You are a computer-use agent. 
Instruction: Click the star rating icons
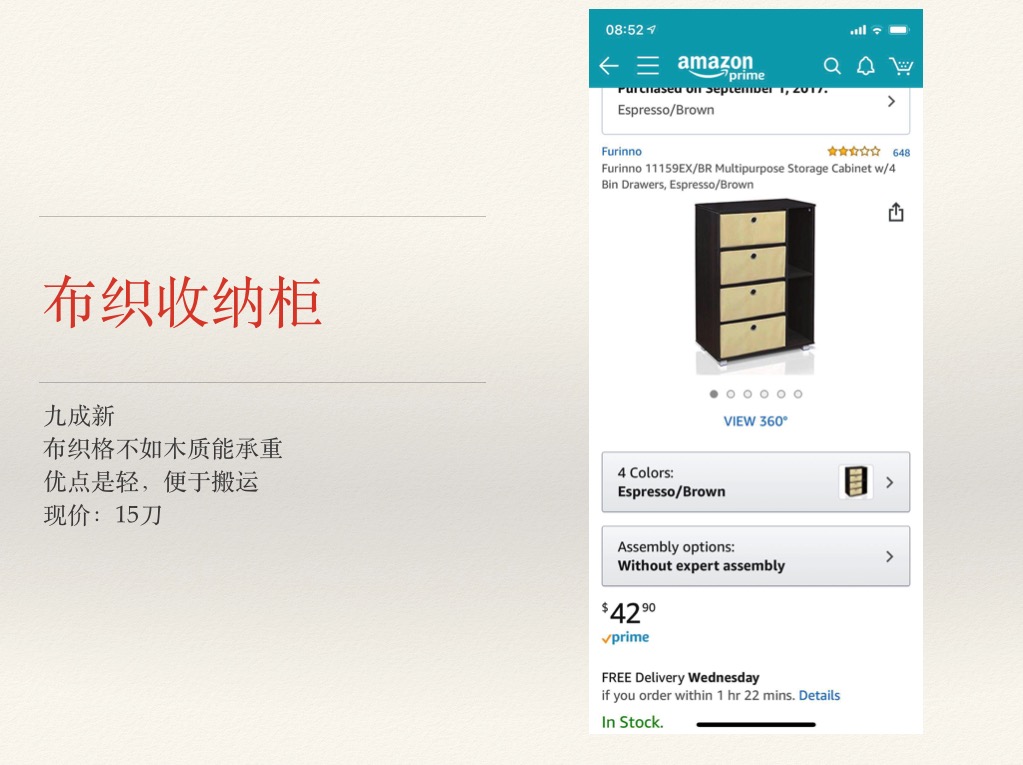[x=853, y=151]
